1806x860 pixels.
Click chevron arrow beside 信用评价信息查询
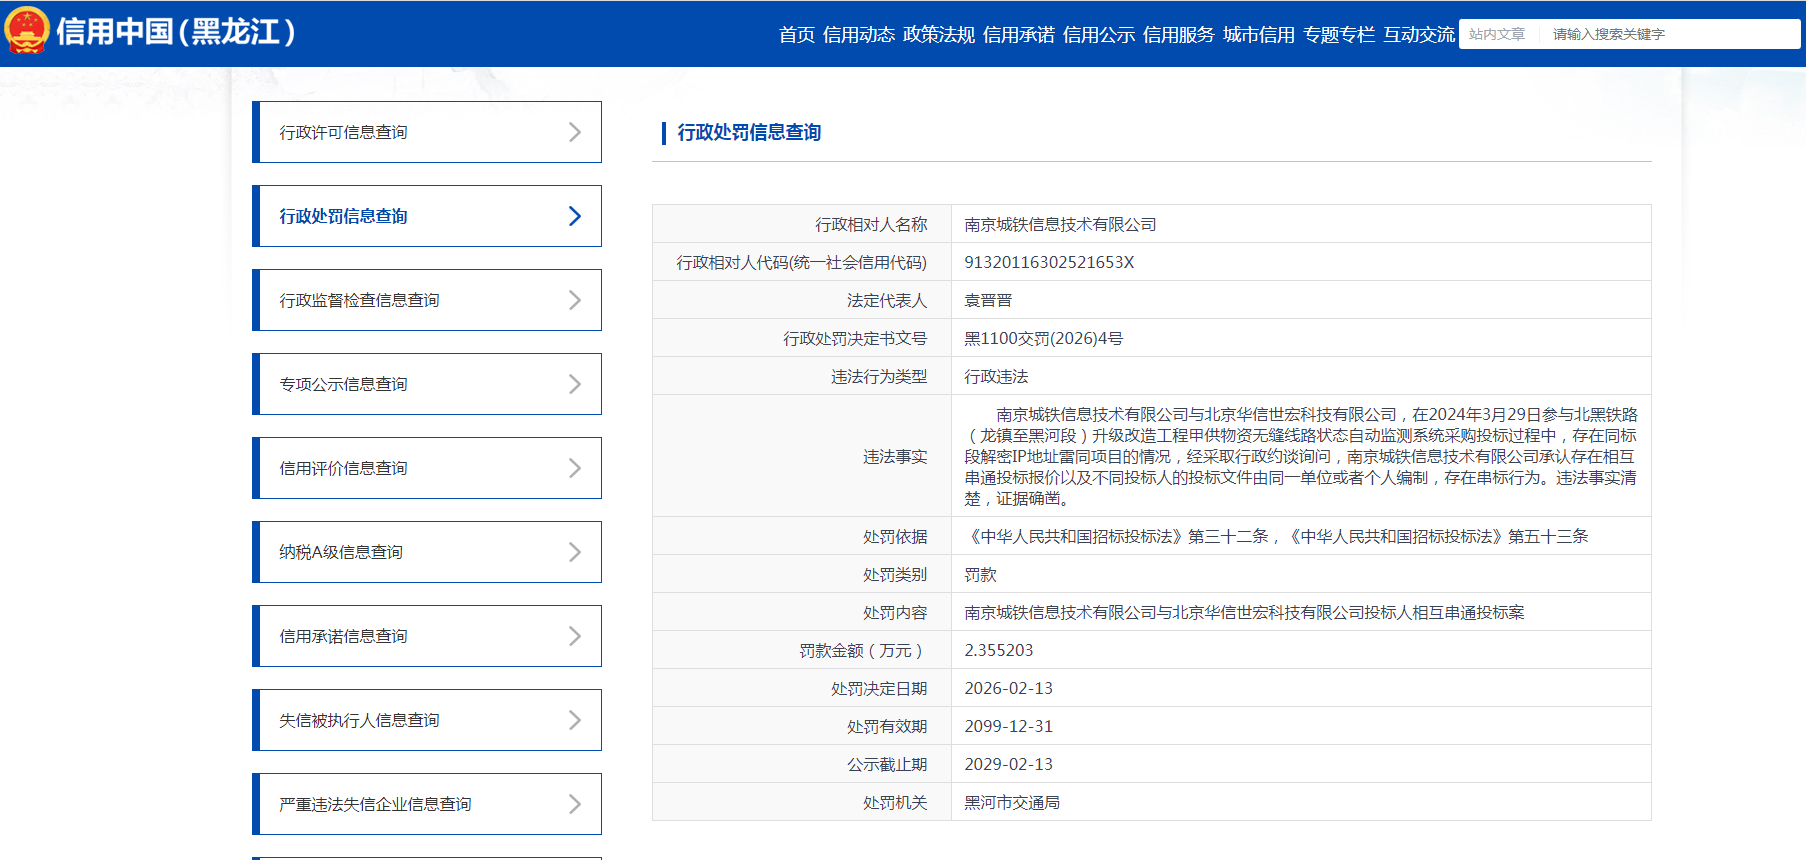pos(574,468)
